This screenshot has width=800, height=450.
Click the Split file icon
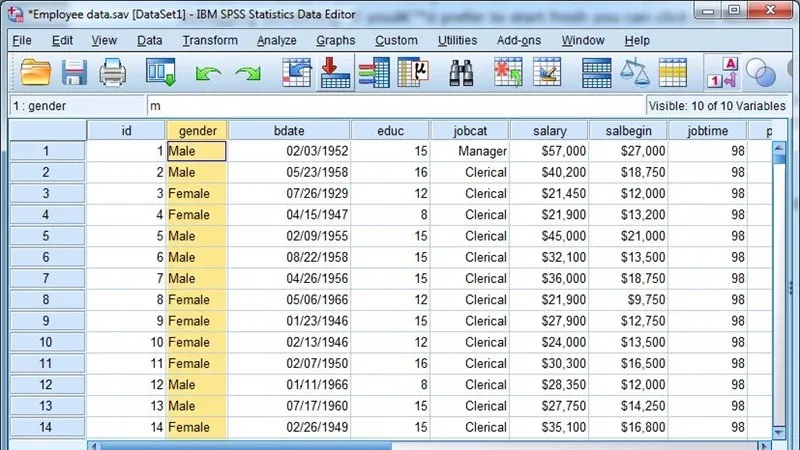[596, 73]
